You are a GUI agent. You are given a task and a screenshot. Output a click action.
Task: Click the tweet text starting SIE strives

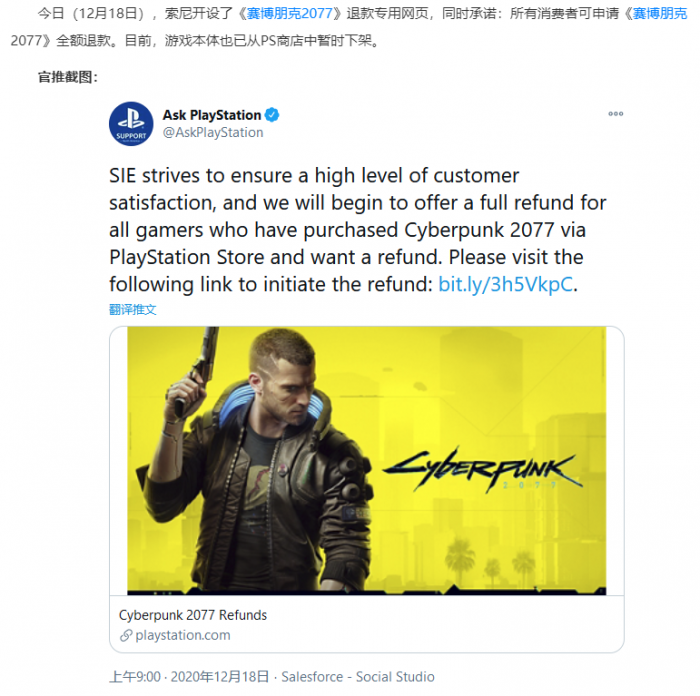[358, 230]
